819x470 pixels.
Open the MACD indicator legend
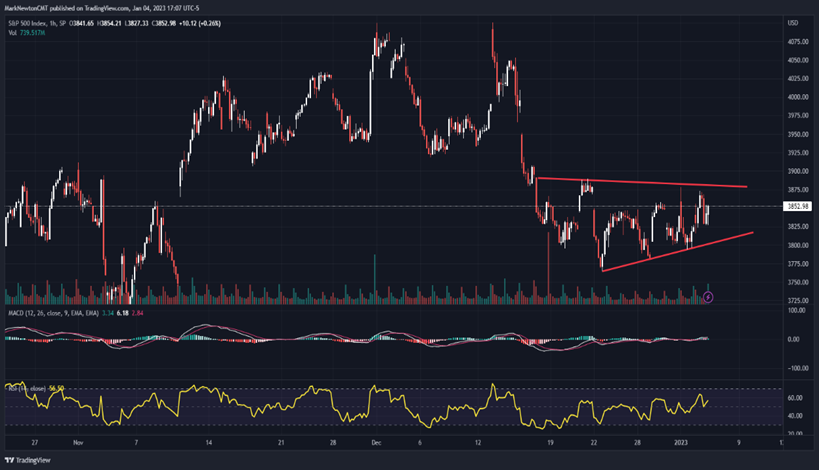53,313
